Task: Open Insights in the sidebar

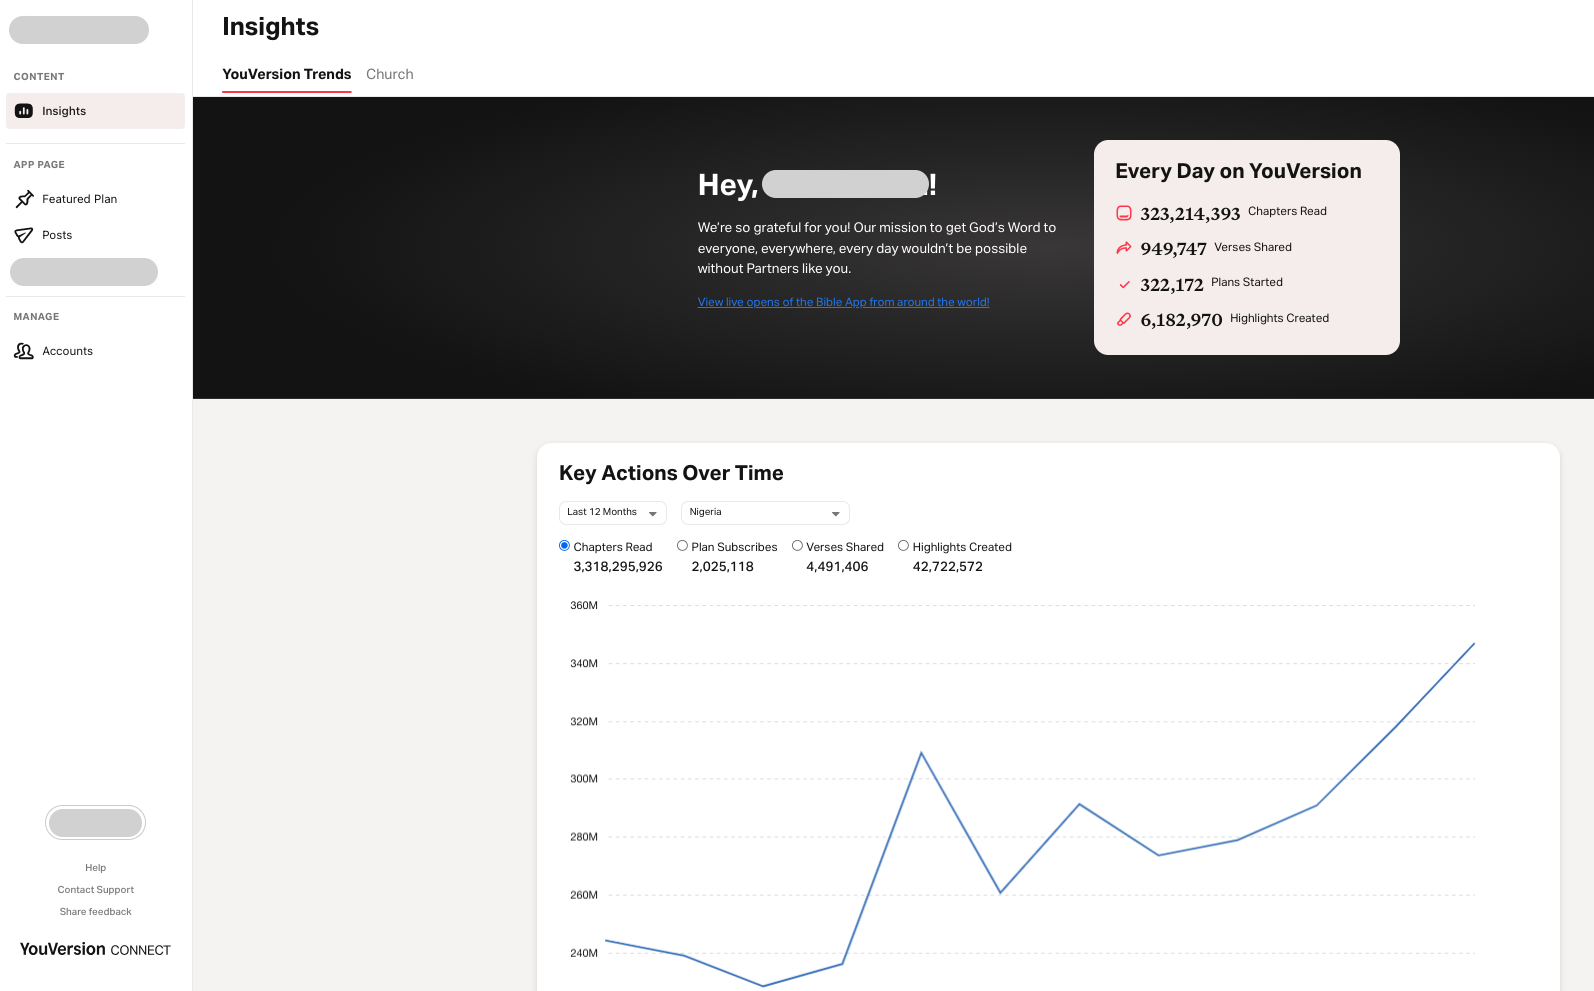Action: [x=95, y=111]
